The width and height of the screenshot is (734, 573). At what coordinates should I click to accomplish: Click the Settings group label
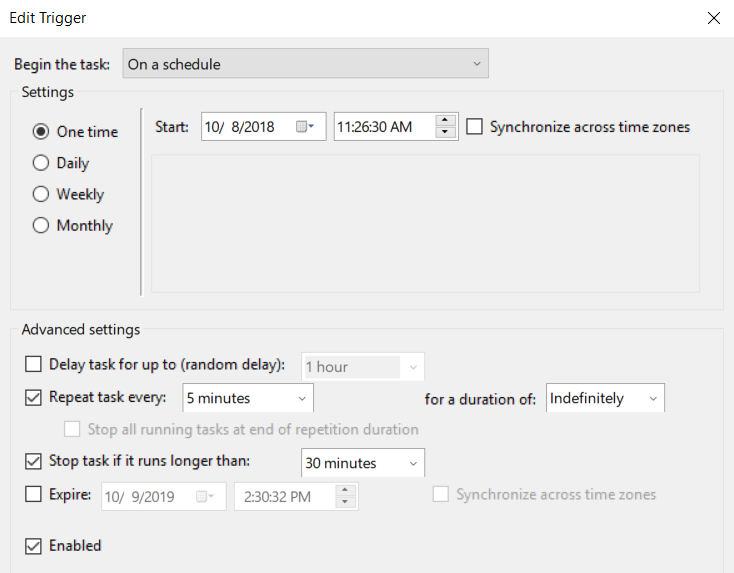pos(48,92)
